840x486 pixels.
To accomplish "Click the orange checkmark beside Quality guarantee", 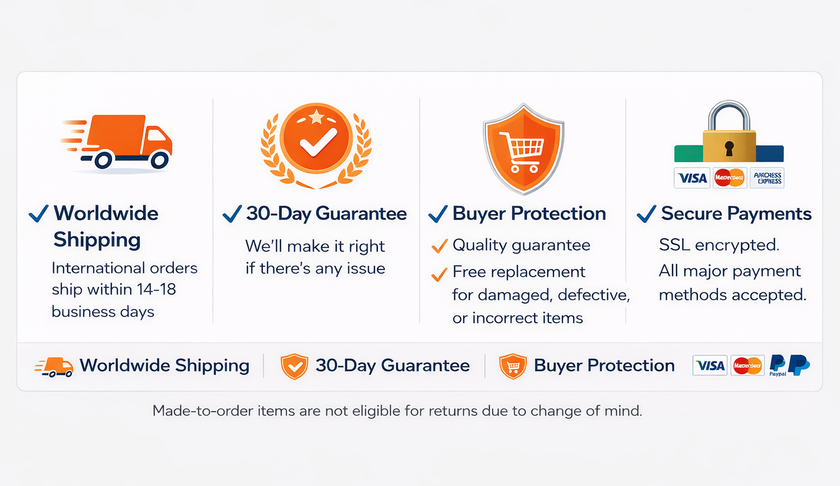I will (x=439, y=246).
